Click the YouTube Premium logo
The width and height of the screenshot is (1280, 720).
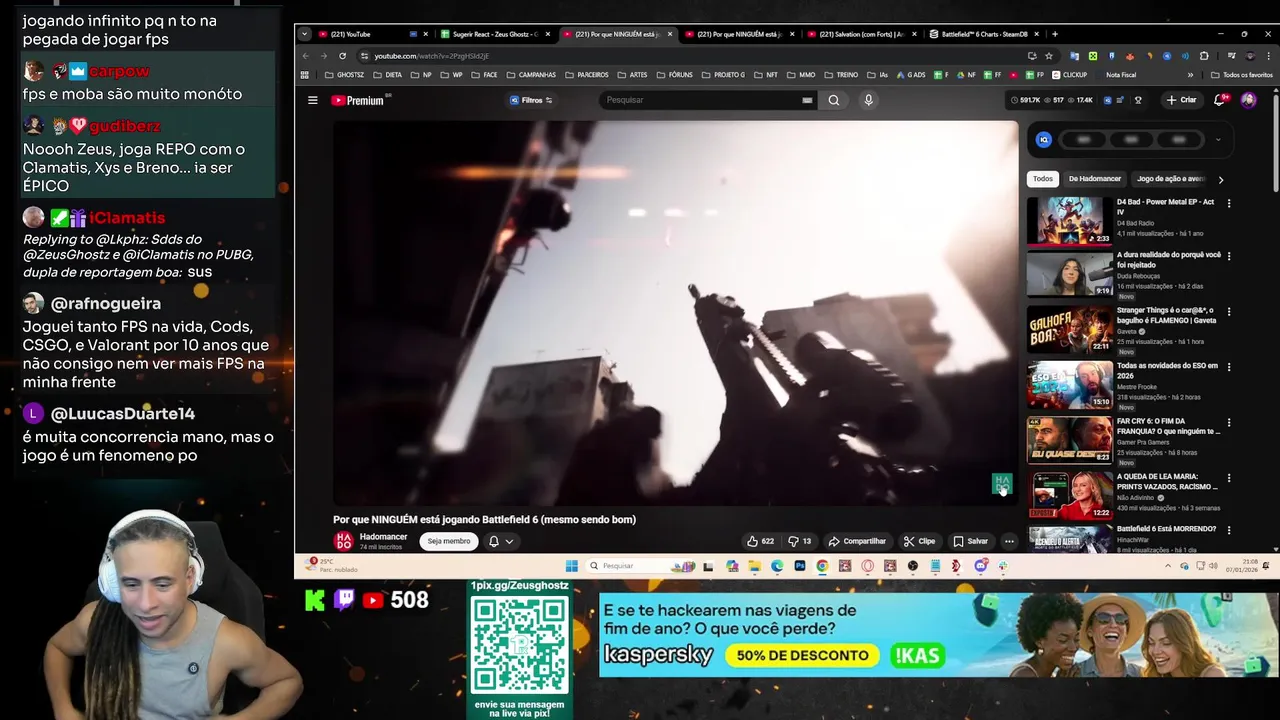click(x=358, y=100)
